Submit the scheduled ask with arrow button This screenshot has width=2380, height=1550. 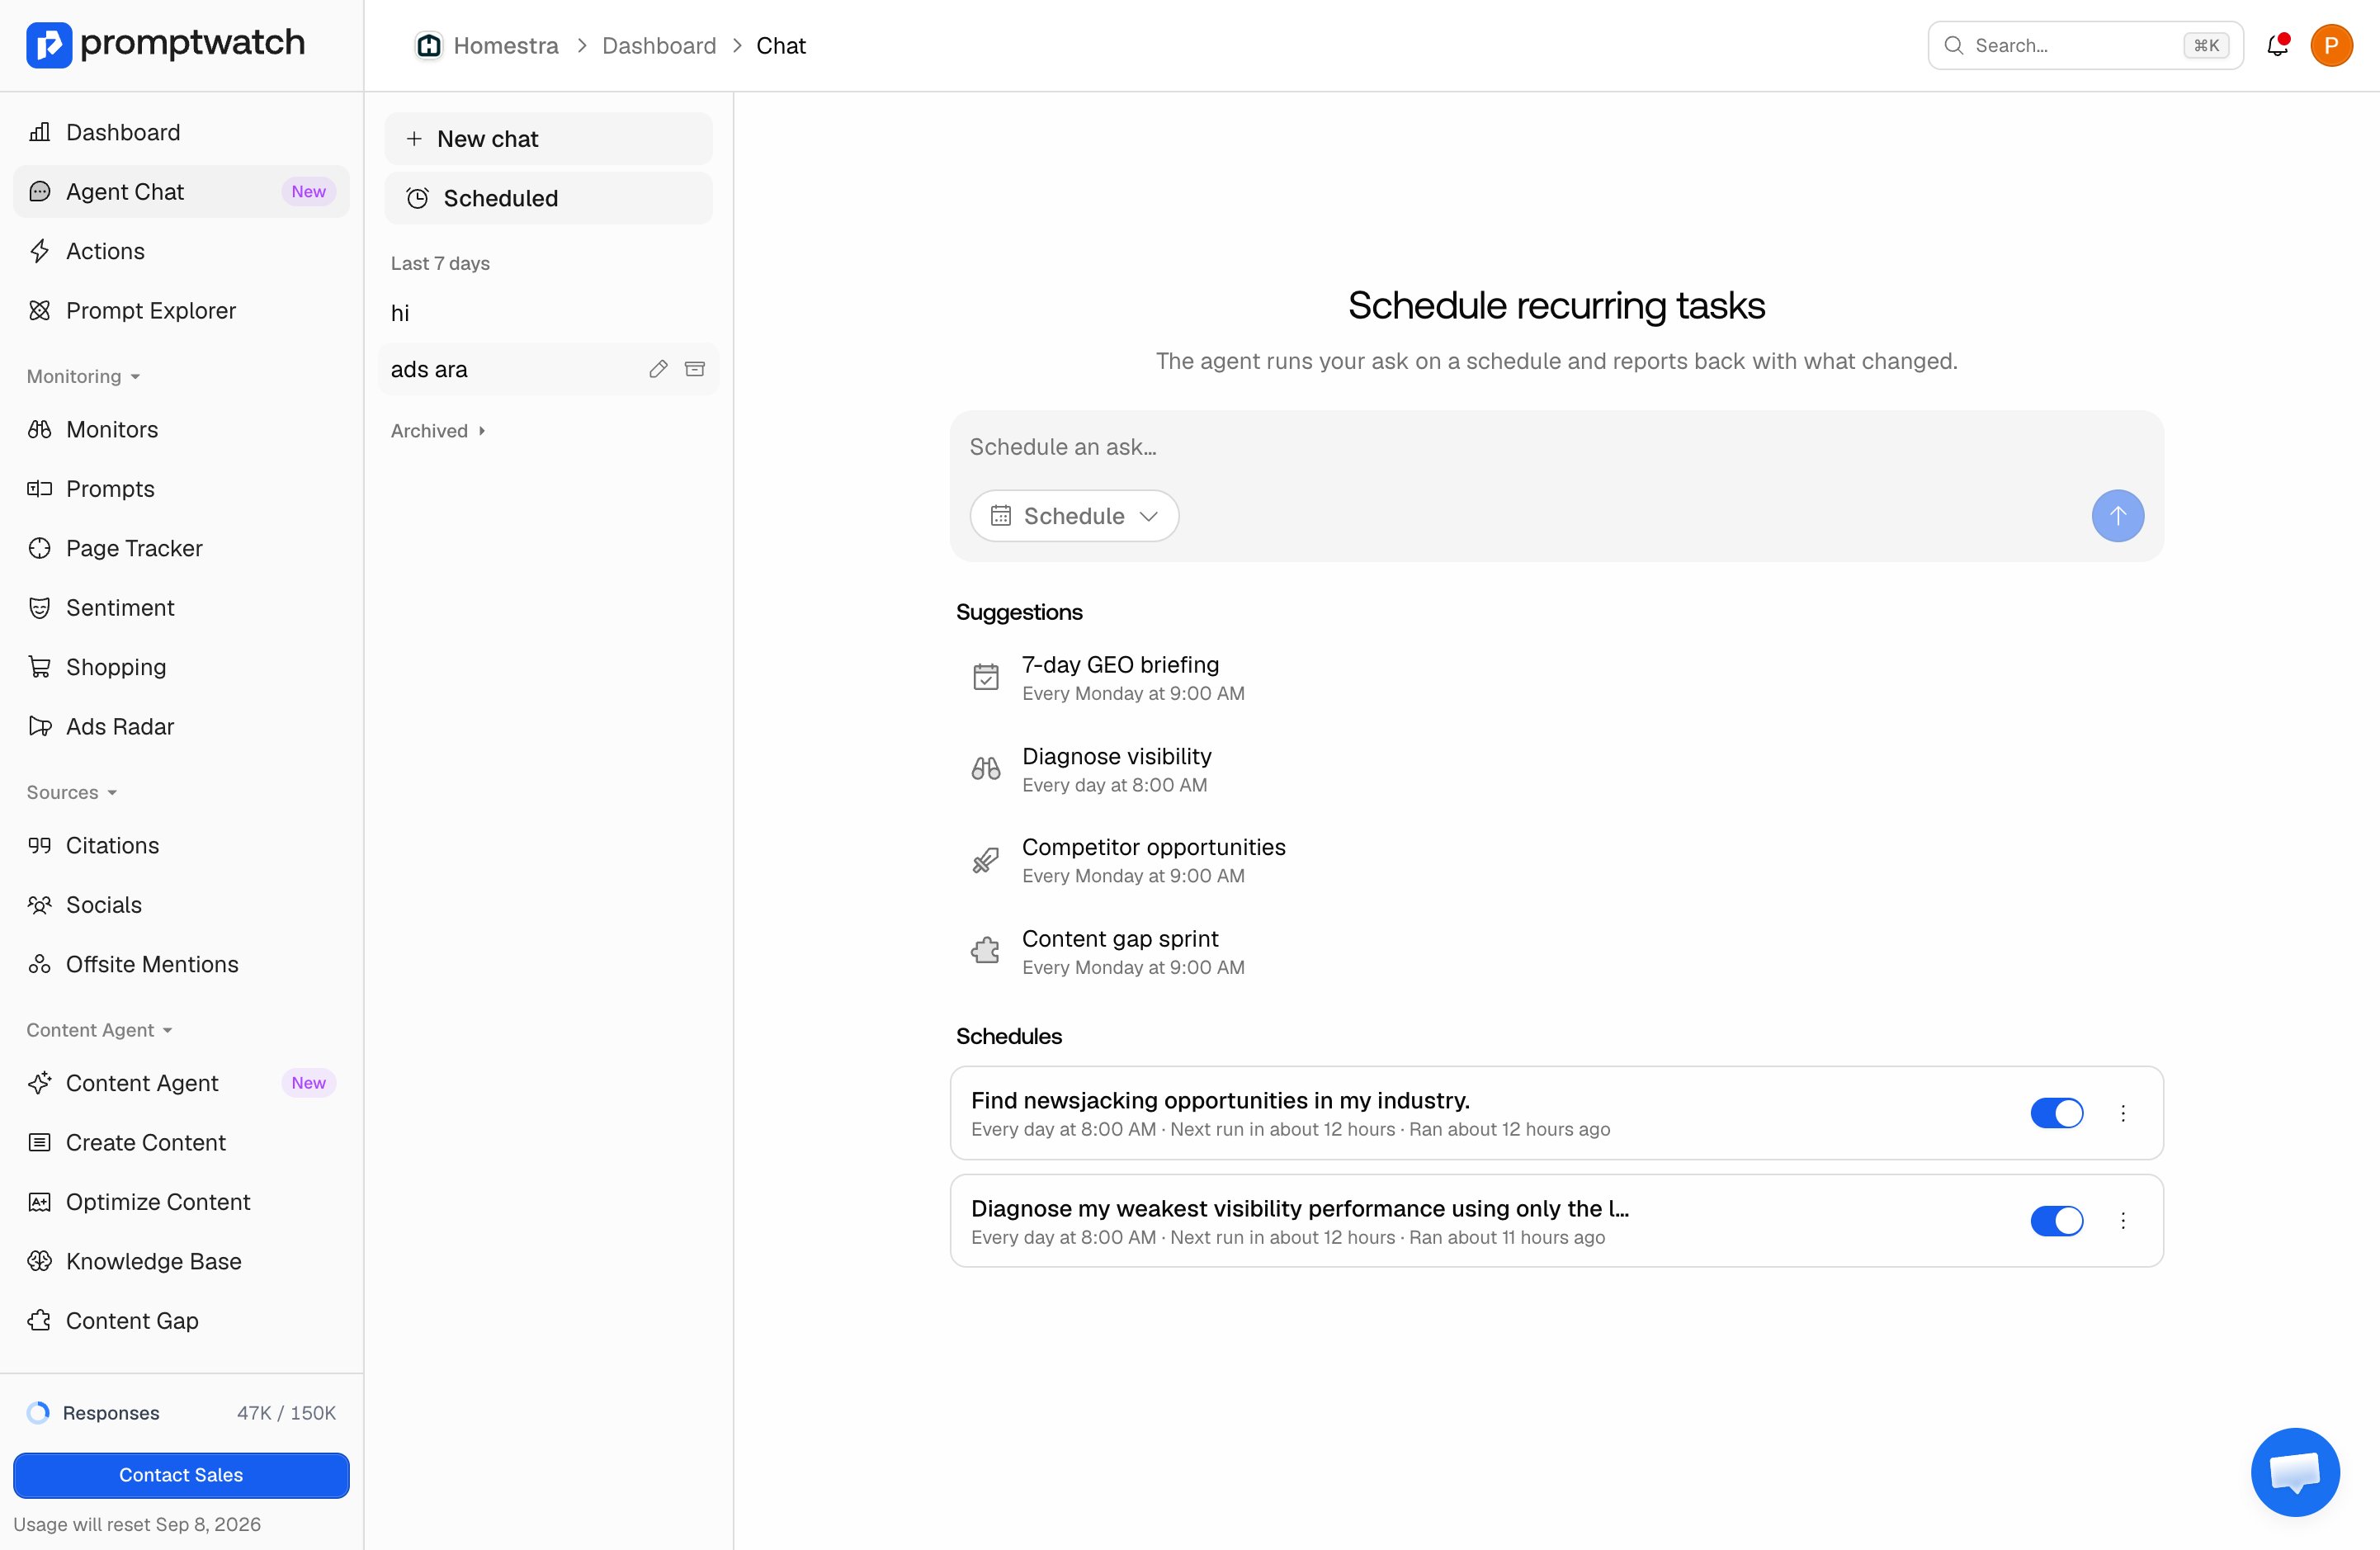pyautogui.click(x=2117, y=516)
